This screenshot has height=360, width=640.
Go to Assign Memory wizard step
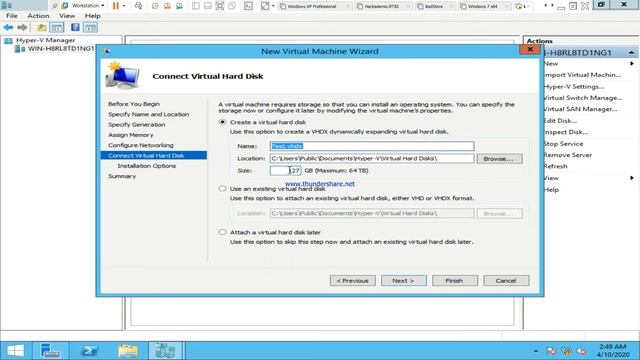pos(131,135)
